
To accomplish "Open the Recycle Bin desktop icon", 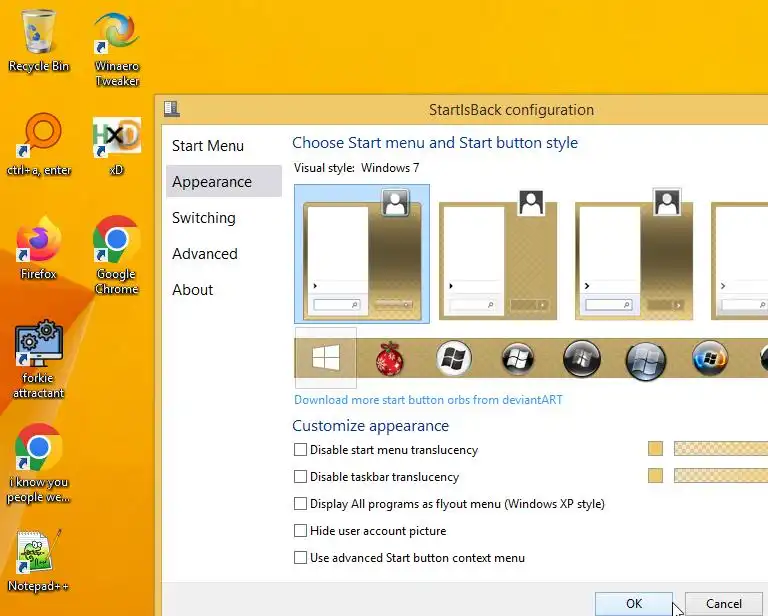I will [38, 42].
